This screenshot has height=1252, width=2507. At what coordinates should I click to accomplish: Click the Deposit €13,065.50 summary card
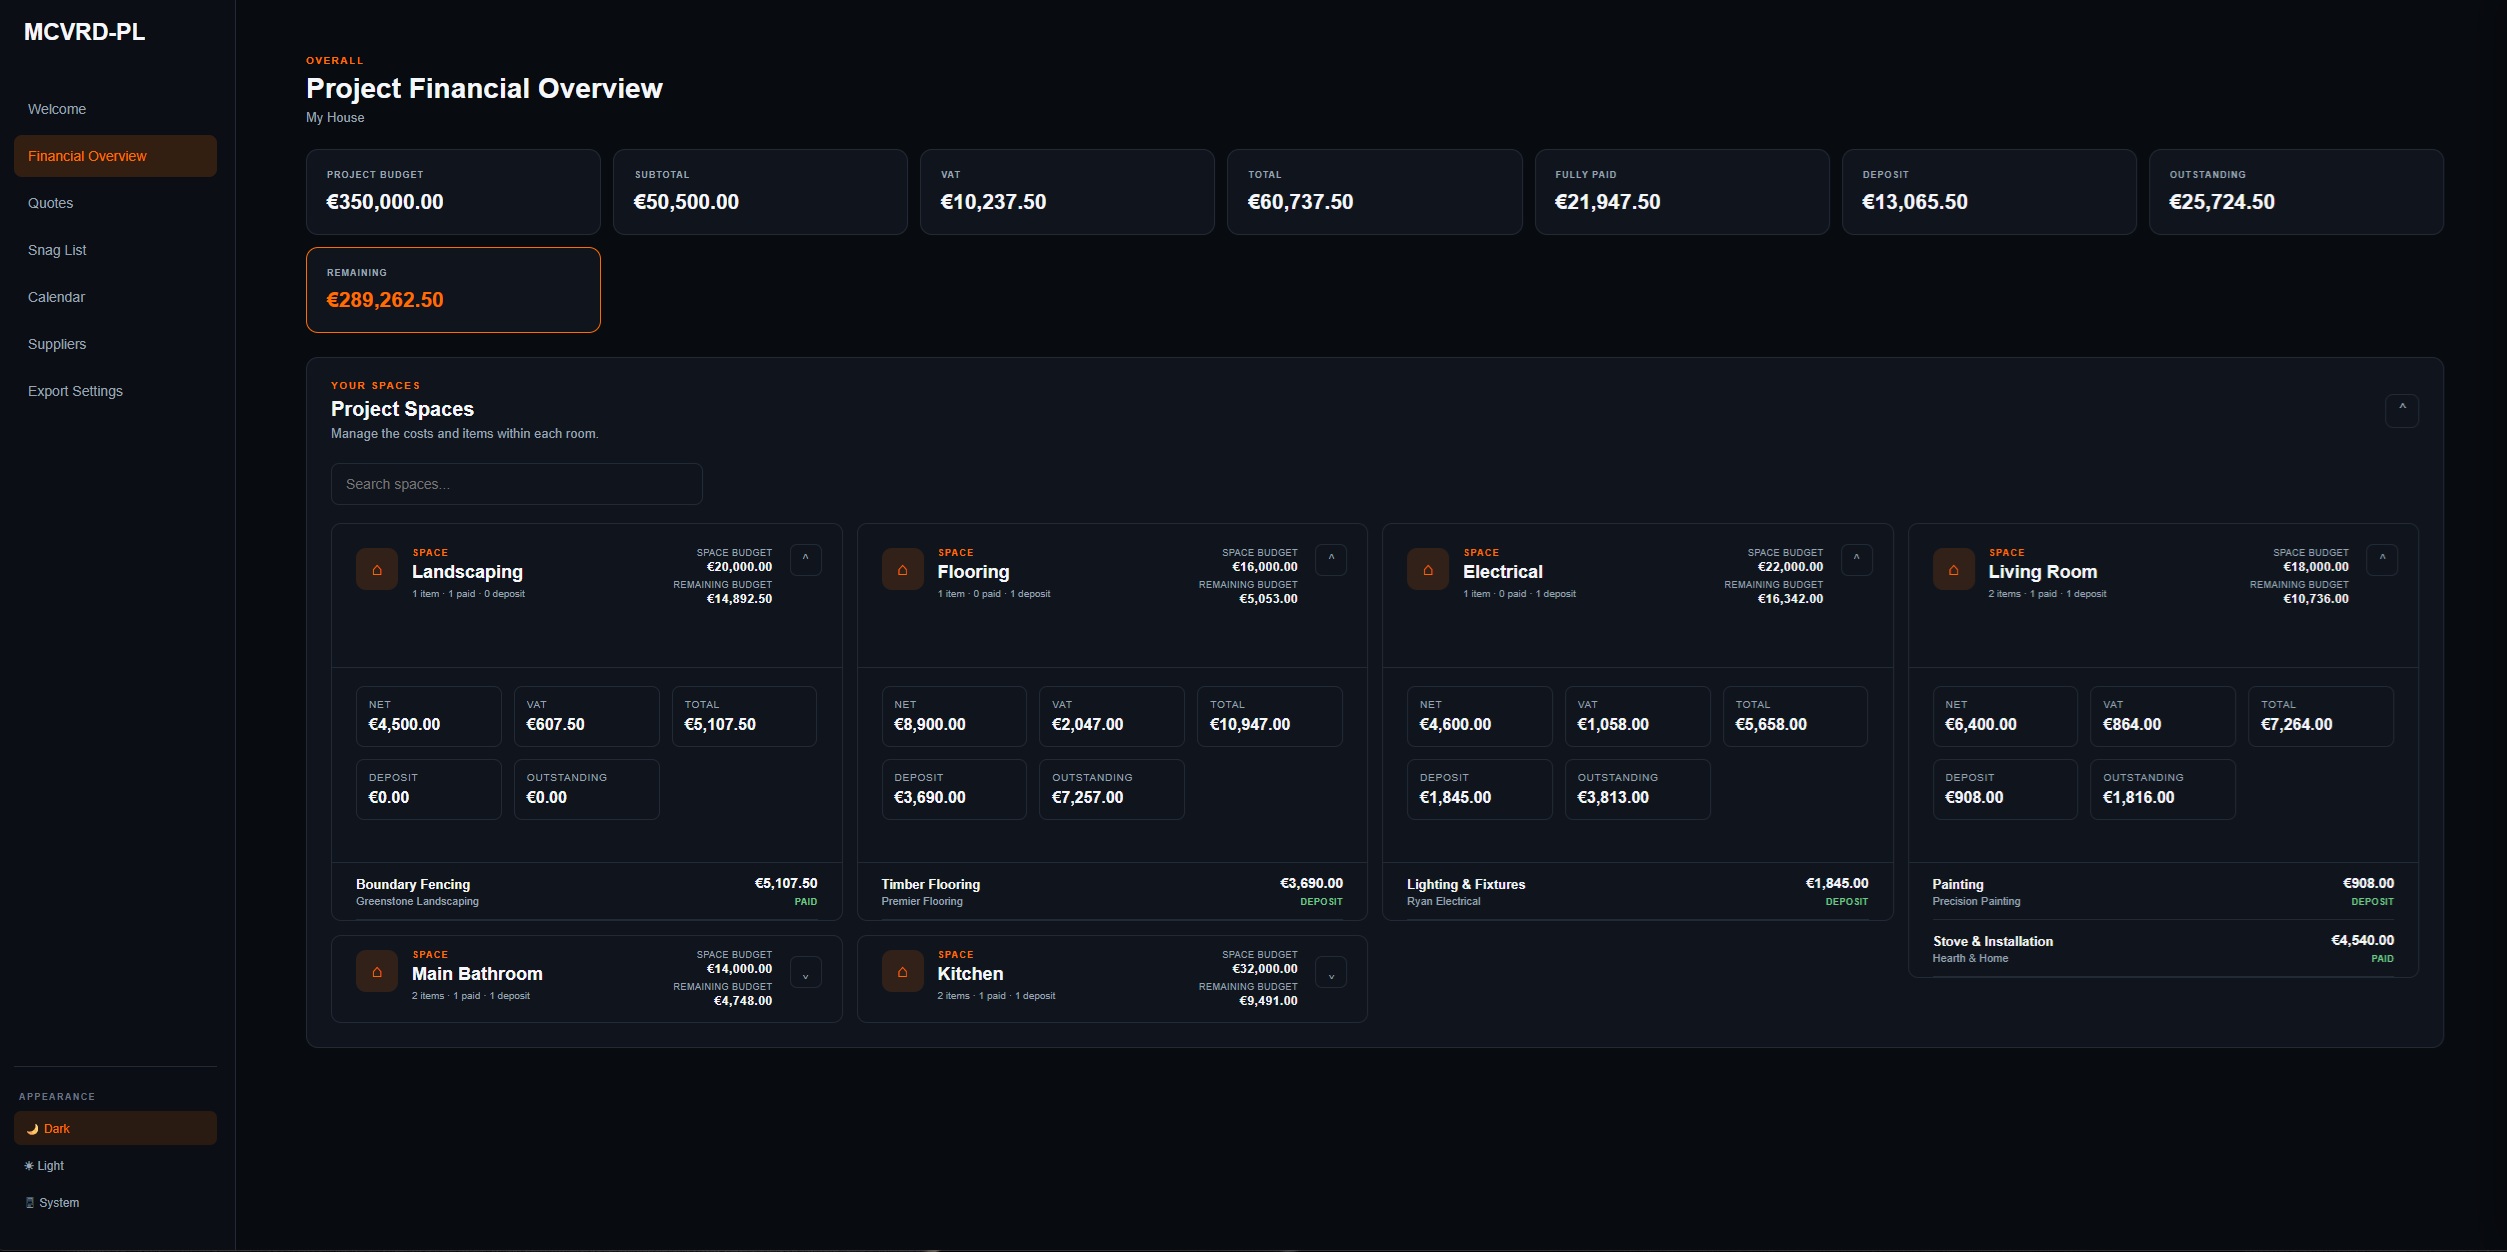1989,192
